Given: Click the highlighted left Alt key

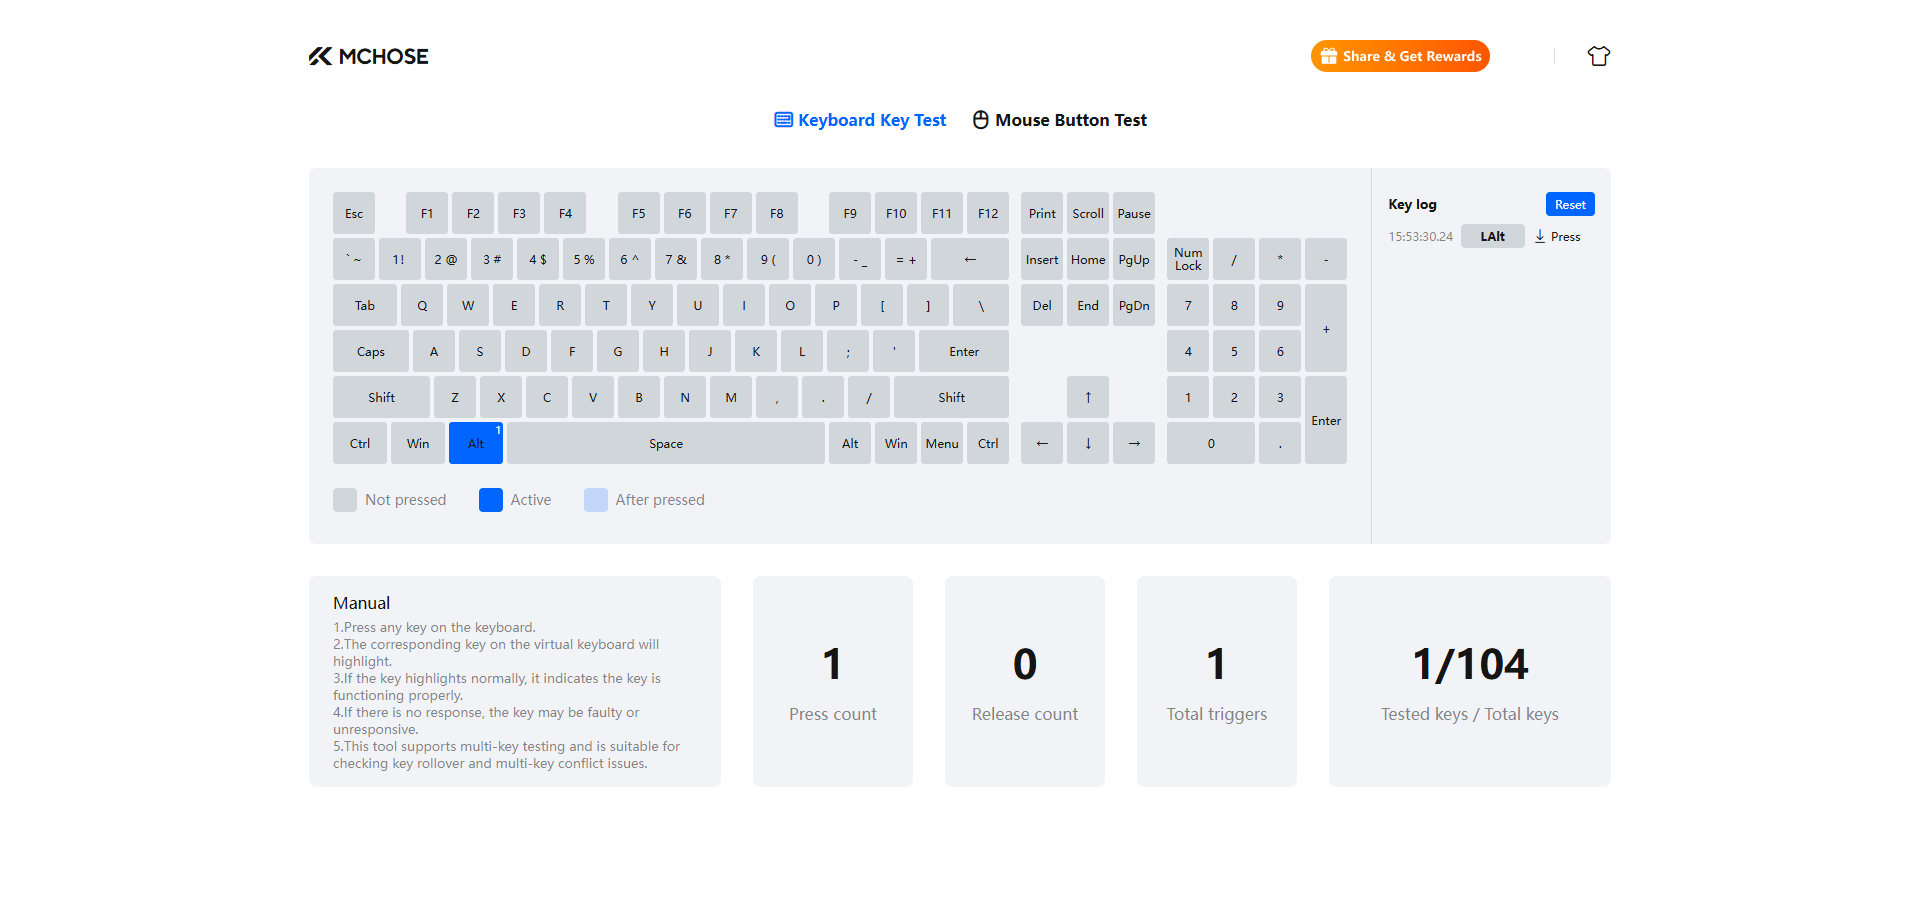Looking at the screenshot, I should 476,443.
